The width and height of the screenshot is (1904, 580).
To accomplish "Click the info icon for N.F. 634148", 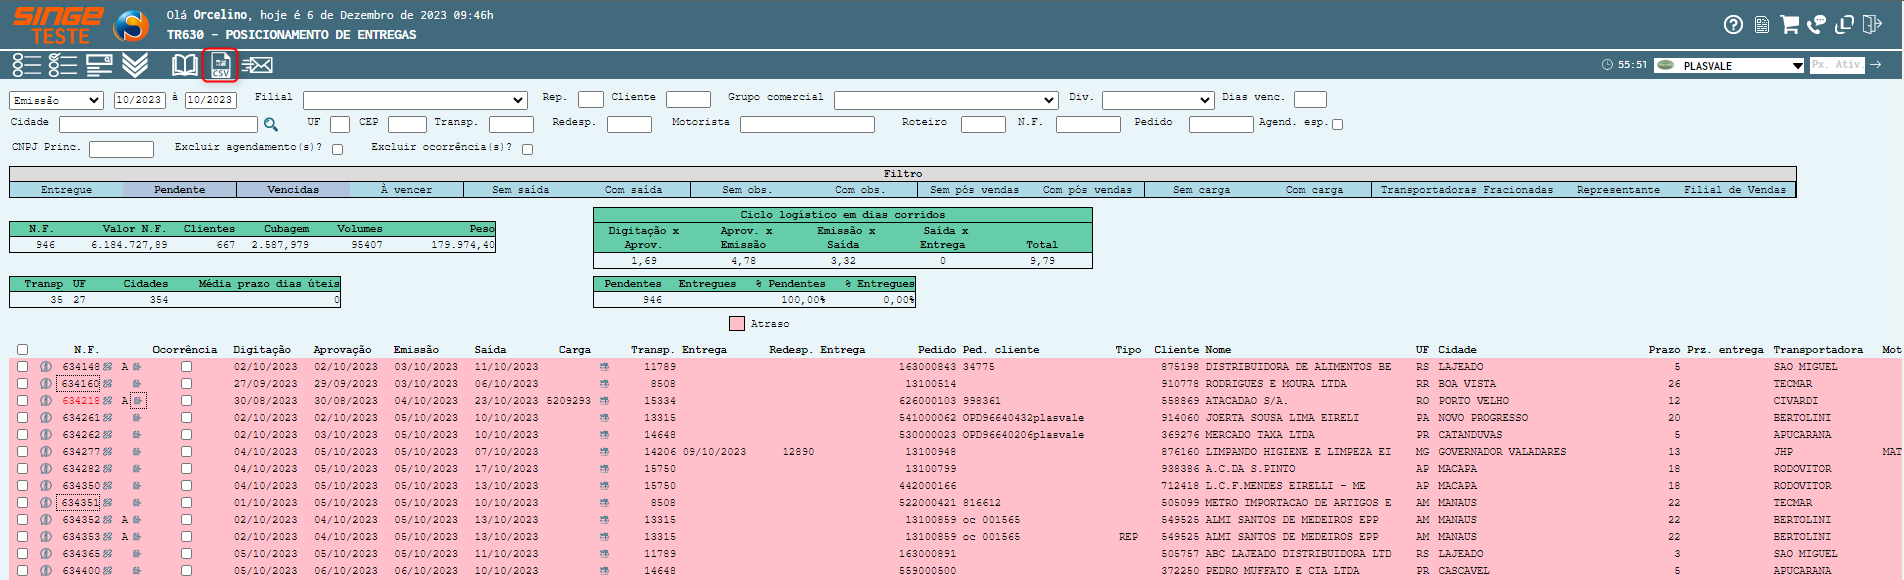I will point(46,367).
